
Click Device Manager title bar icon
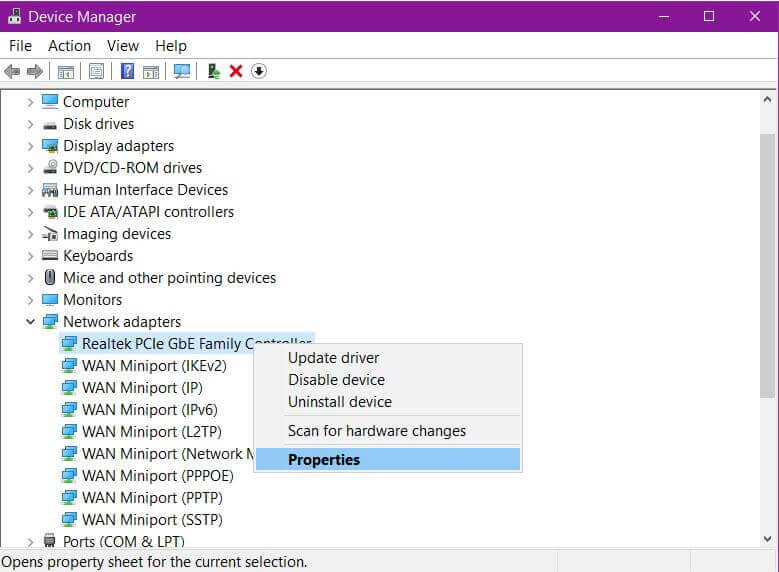point(14,16)
